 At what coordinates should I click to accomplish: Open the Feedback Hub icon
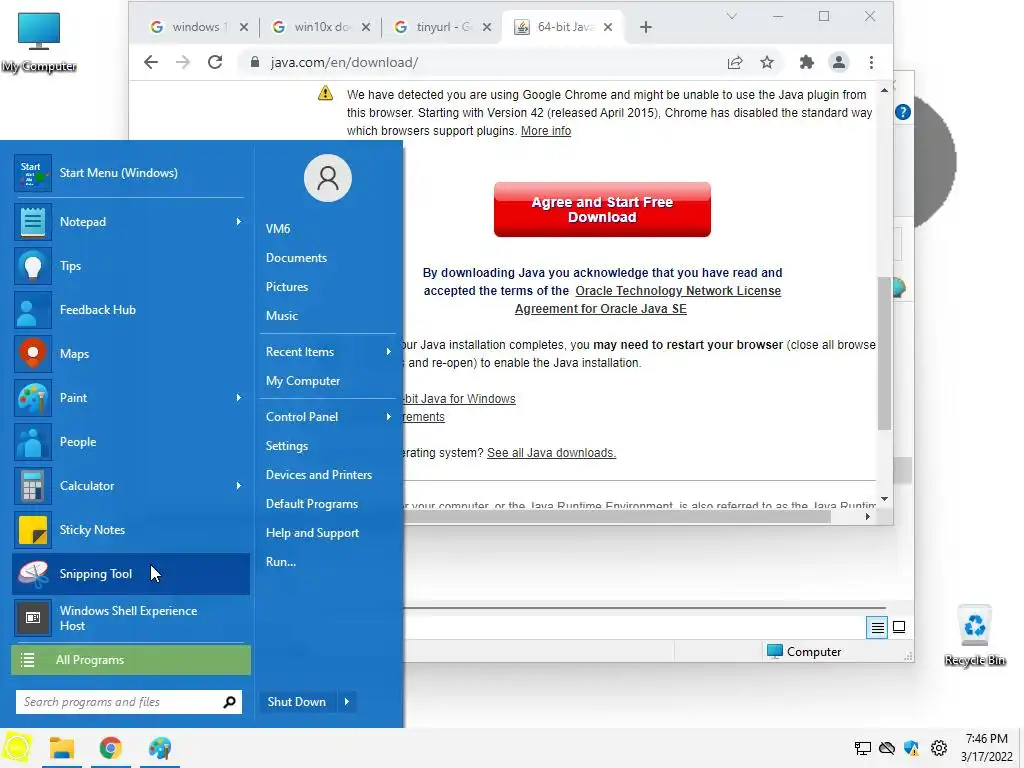click(33, 310)
